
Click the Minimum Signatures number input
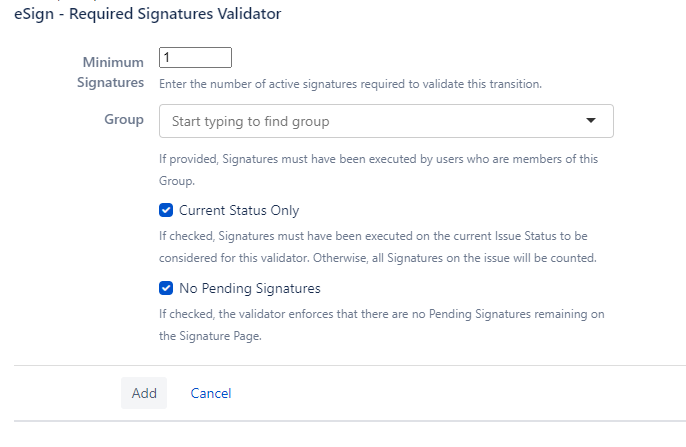point(196,58)
